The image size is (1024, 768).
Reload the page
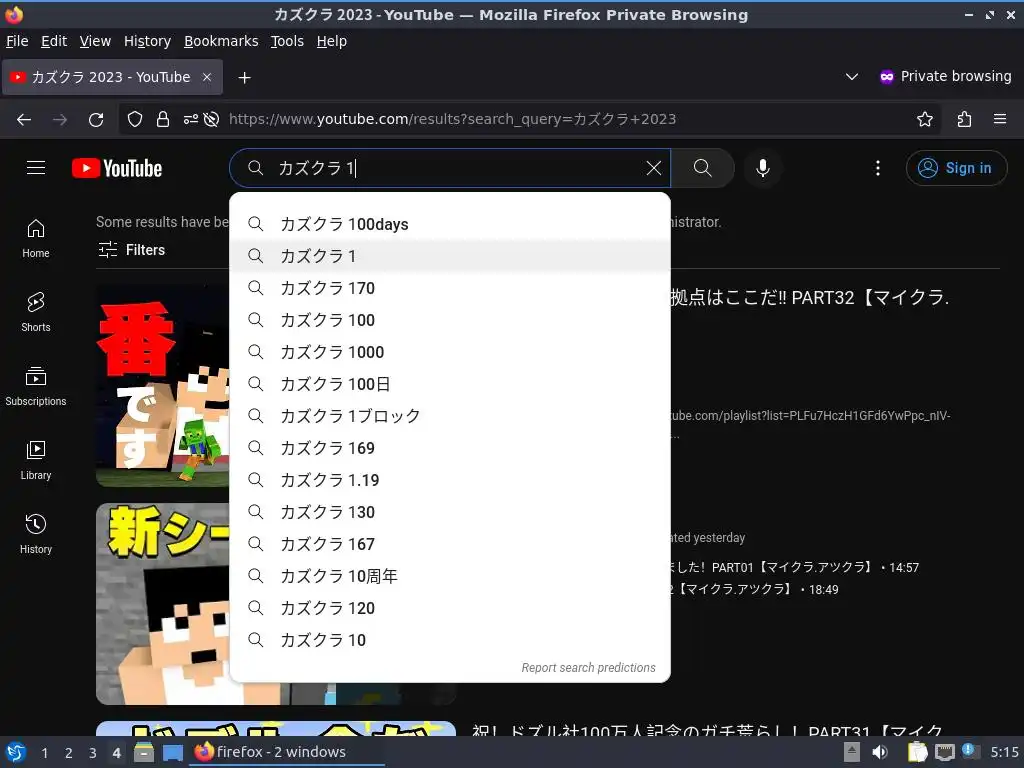point(96,120)
